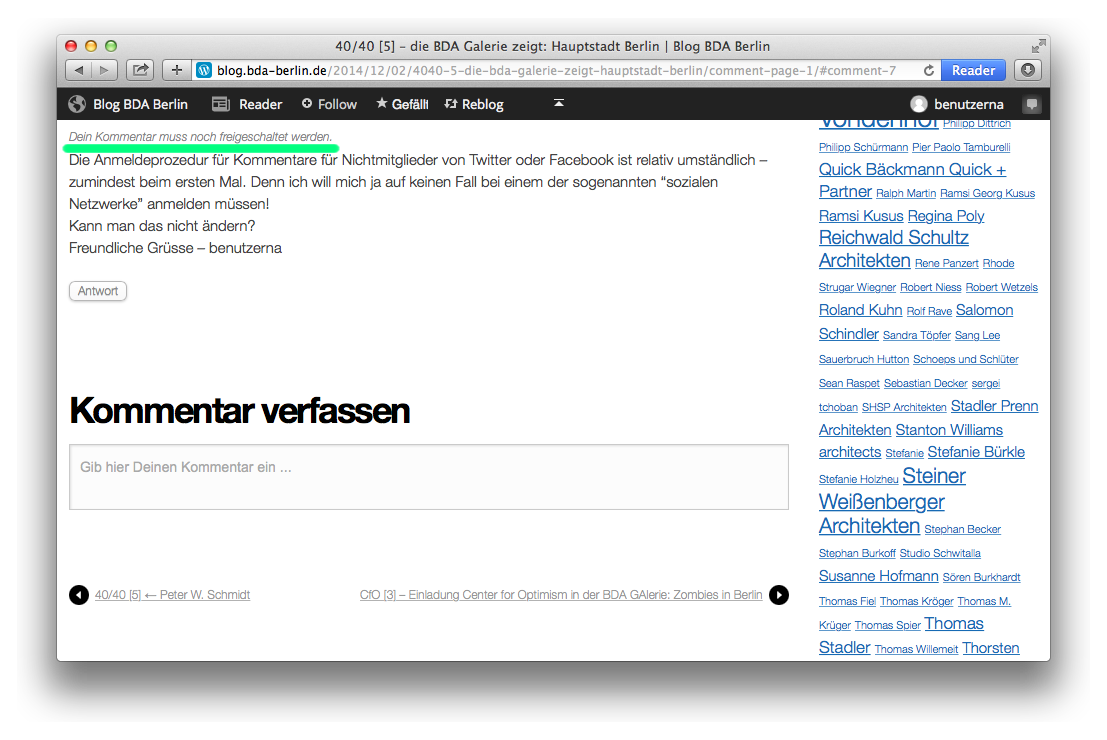Toggle the Gefällt star like button
This screenshot has width=1107, height=740.
pos(402,104)
